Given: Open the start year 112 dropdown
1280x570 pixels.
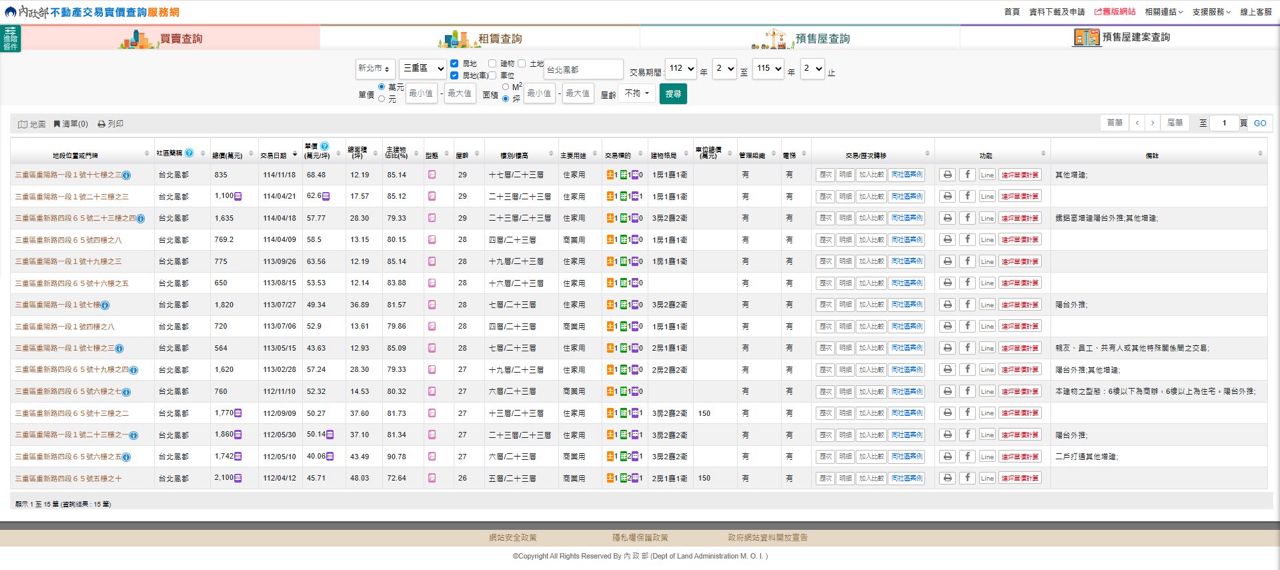Looking at the screenshot, I should tap(679, 69).
